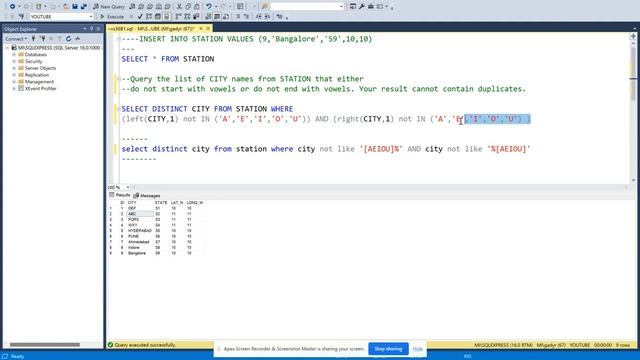Run the query with the Execute button

[112, 17]
